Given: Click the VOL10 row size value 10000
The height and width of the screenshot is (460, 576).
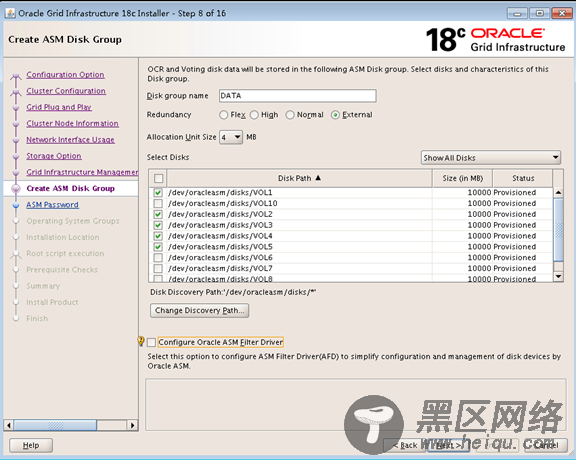Looking at the screenshot, I should click(479, 203).
